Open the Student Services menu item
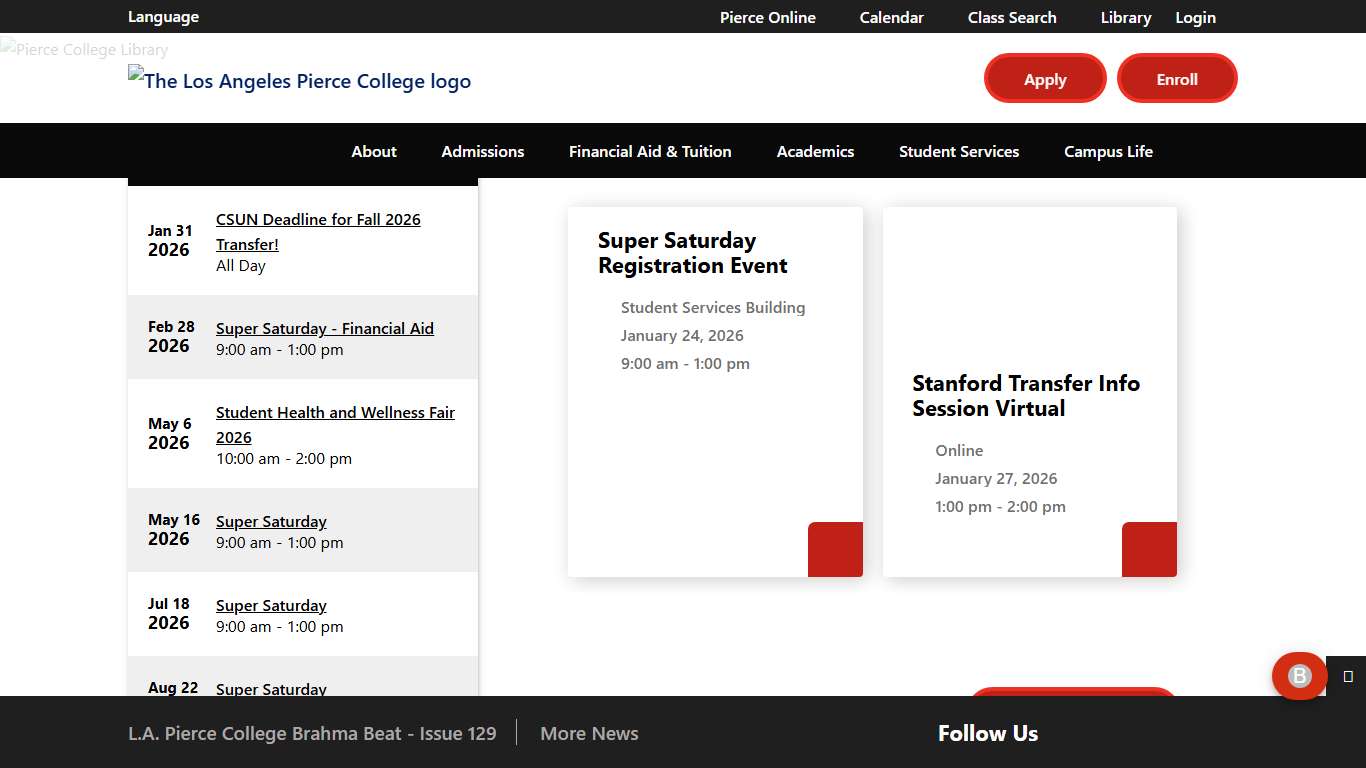 pyautogui.click(x=958, y=151)
